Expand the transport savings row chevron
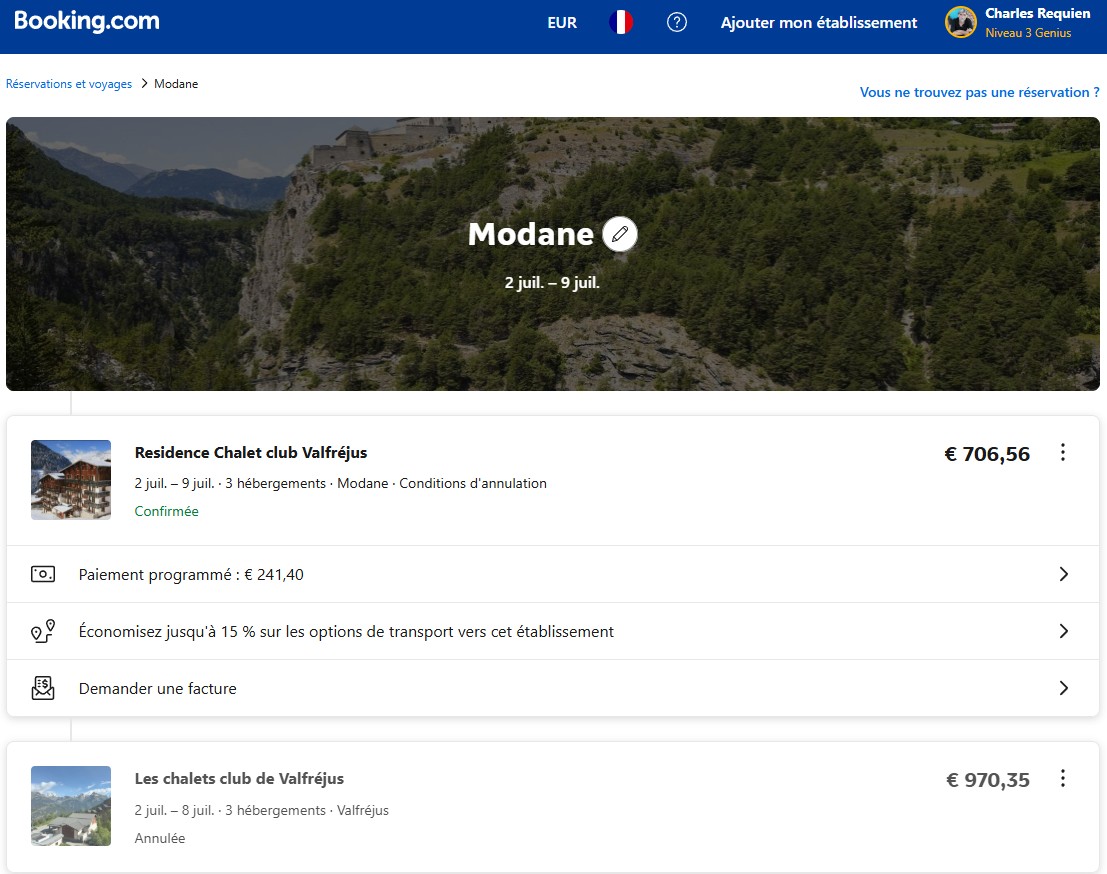1107x874 pixels. click(x=1063, y=631)
